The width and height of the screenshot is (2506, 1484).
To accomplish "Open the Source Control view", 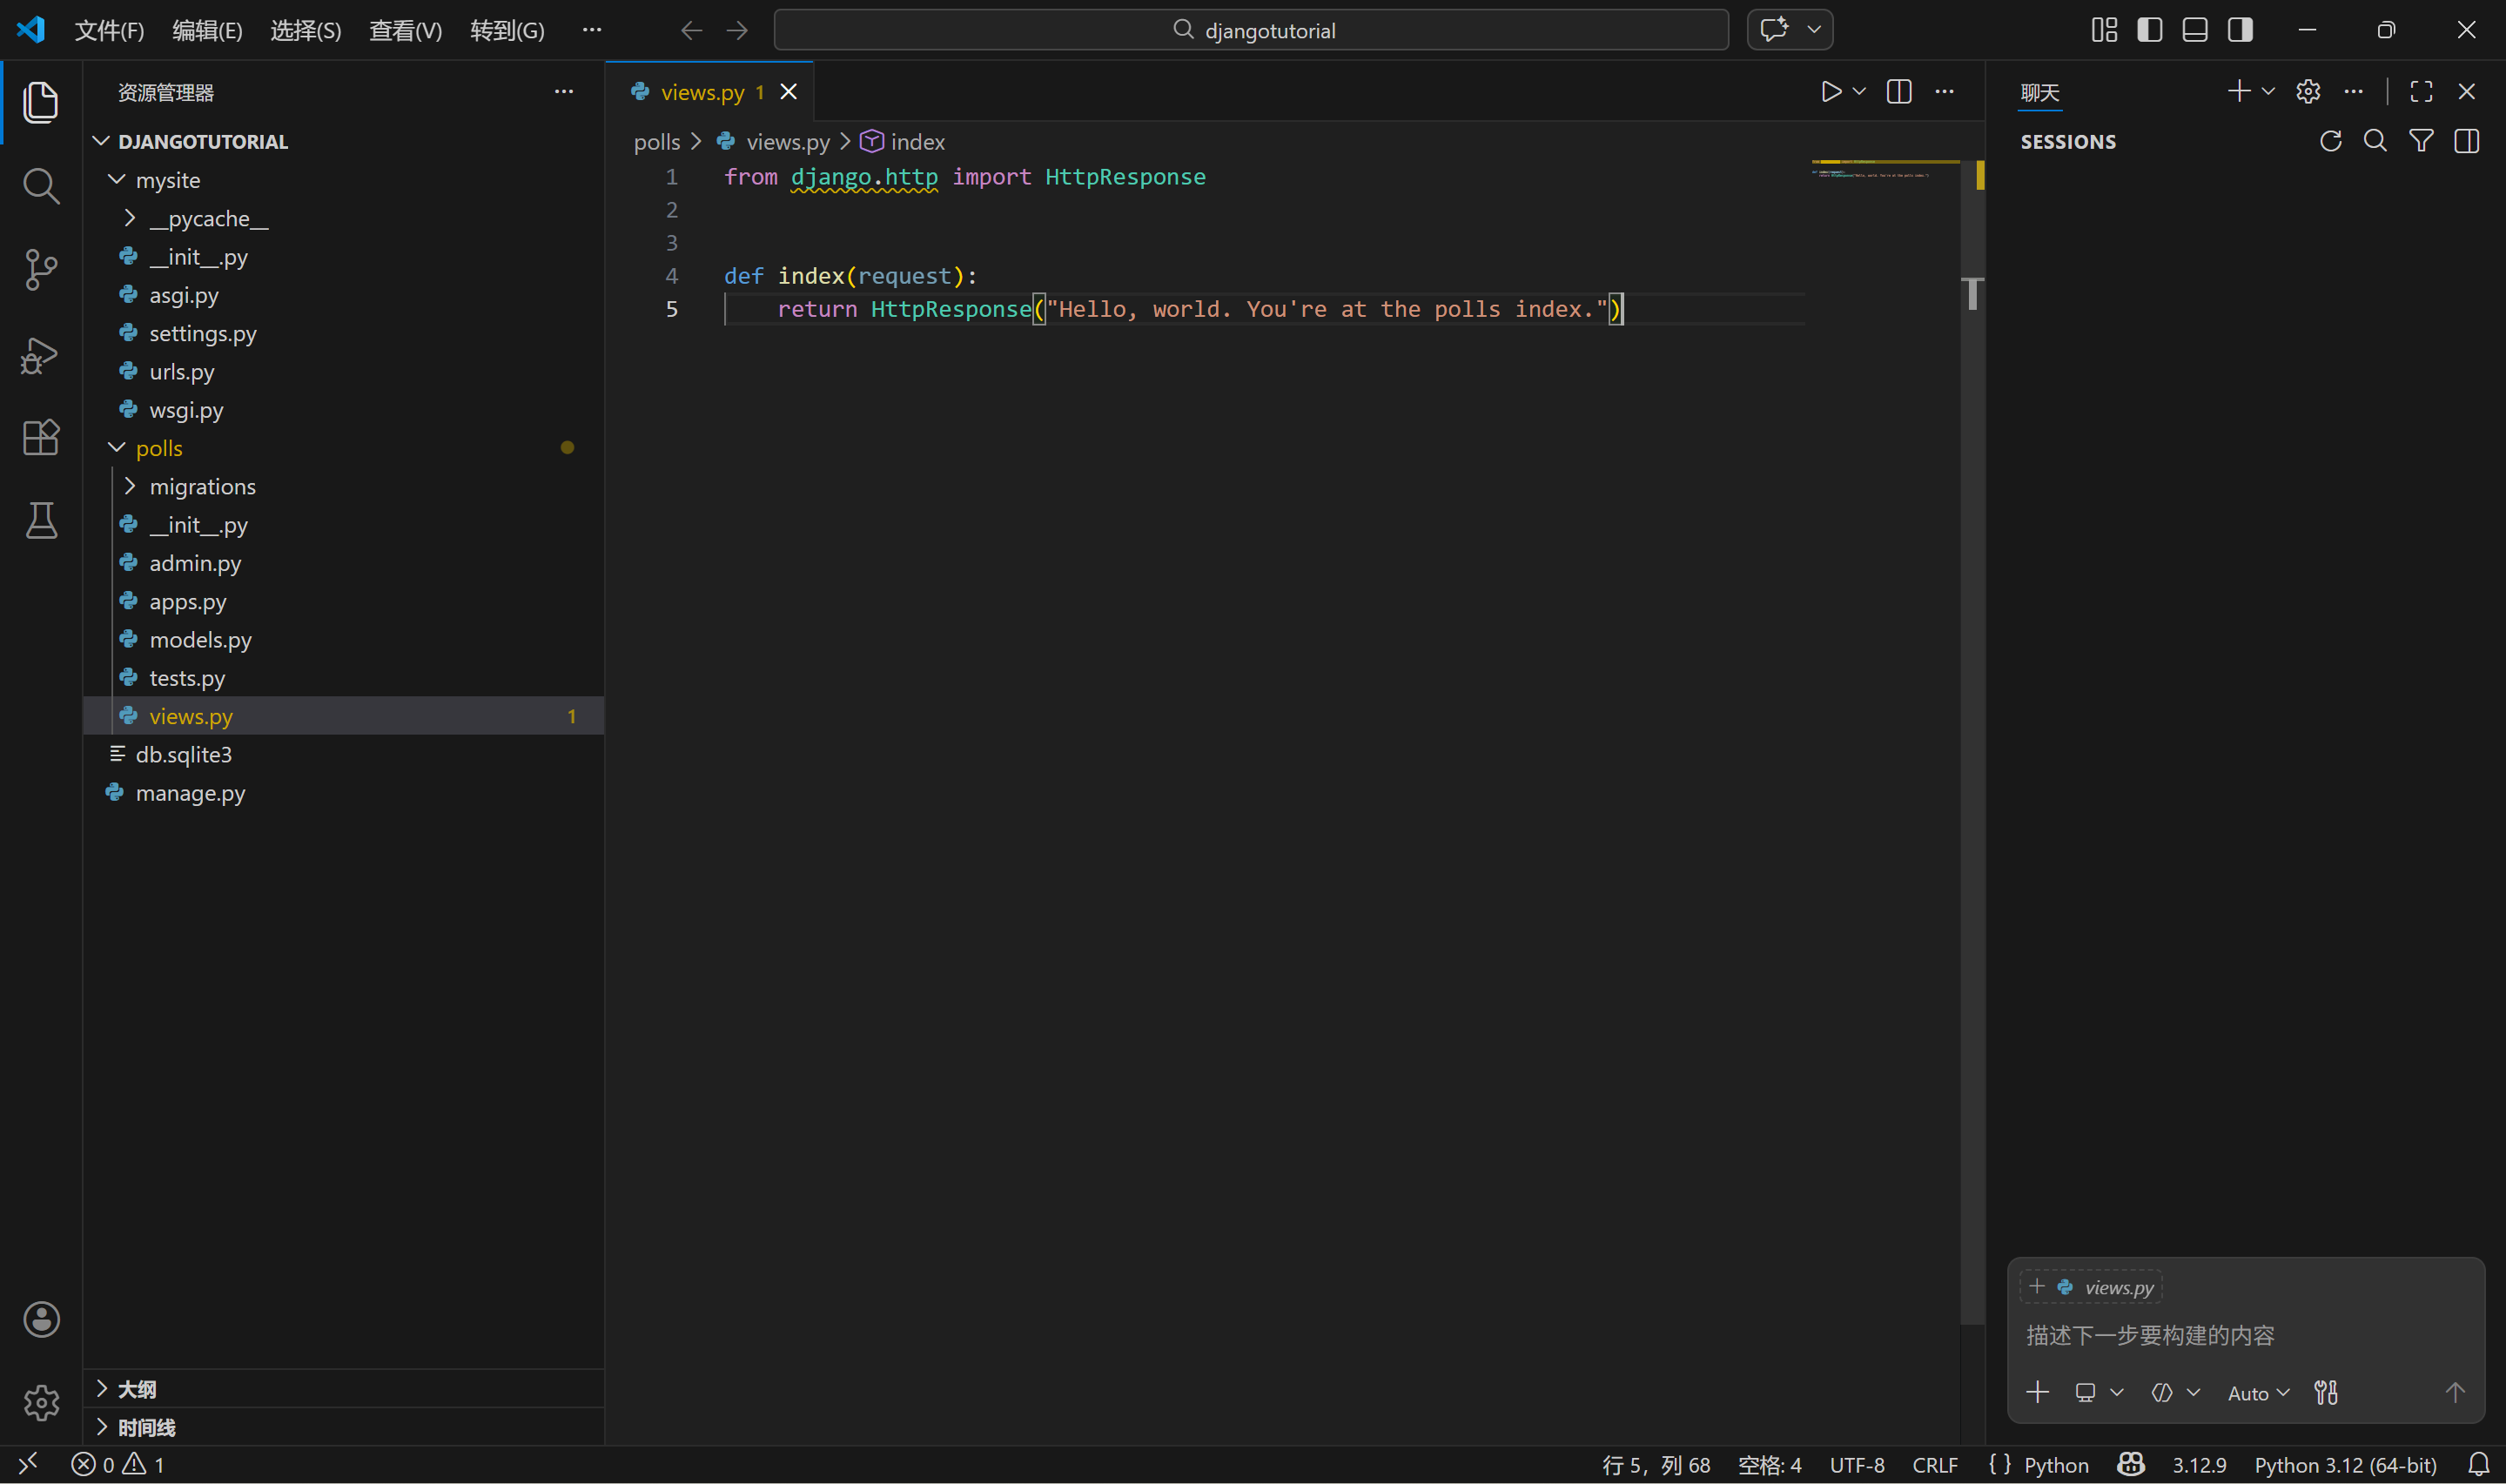I will click(x=40, y=269).
